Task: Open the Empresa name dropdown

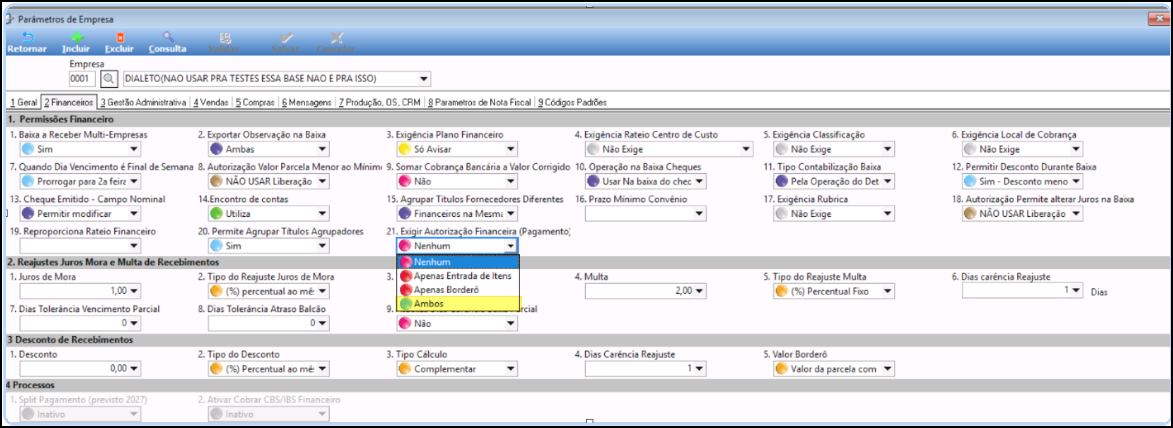Action: click(424, 79)
